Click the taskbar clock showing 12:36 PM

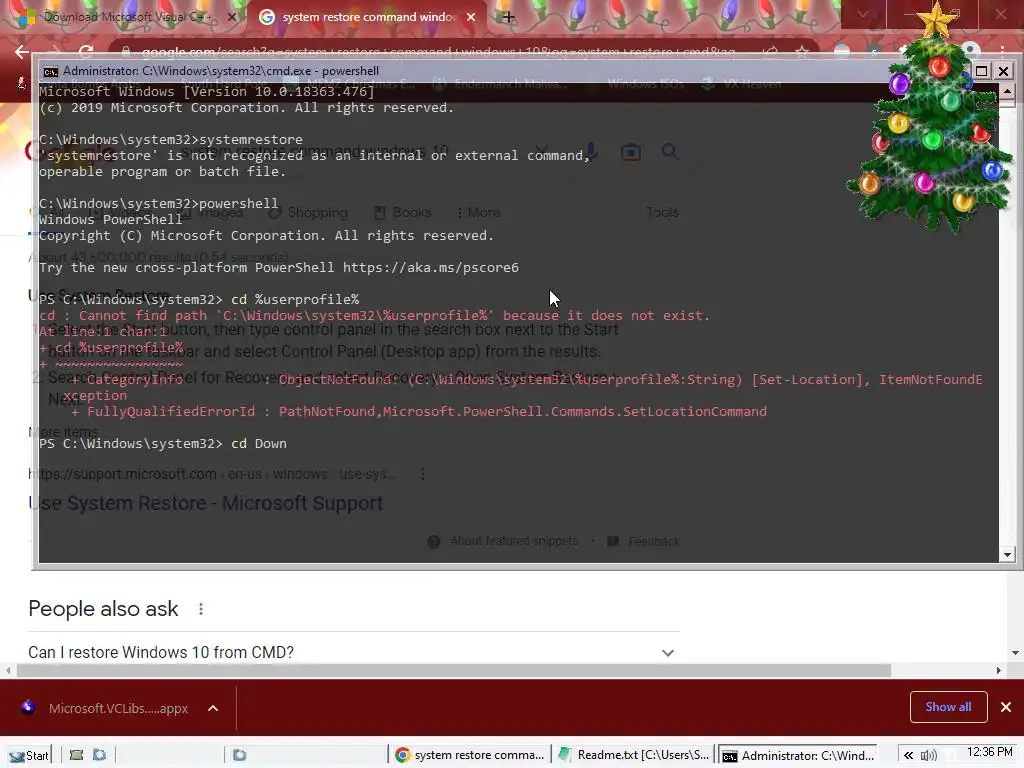pyautogui.click(x=989, y=752)
